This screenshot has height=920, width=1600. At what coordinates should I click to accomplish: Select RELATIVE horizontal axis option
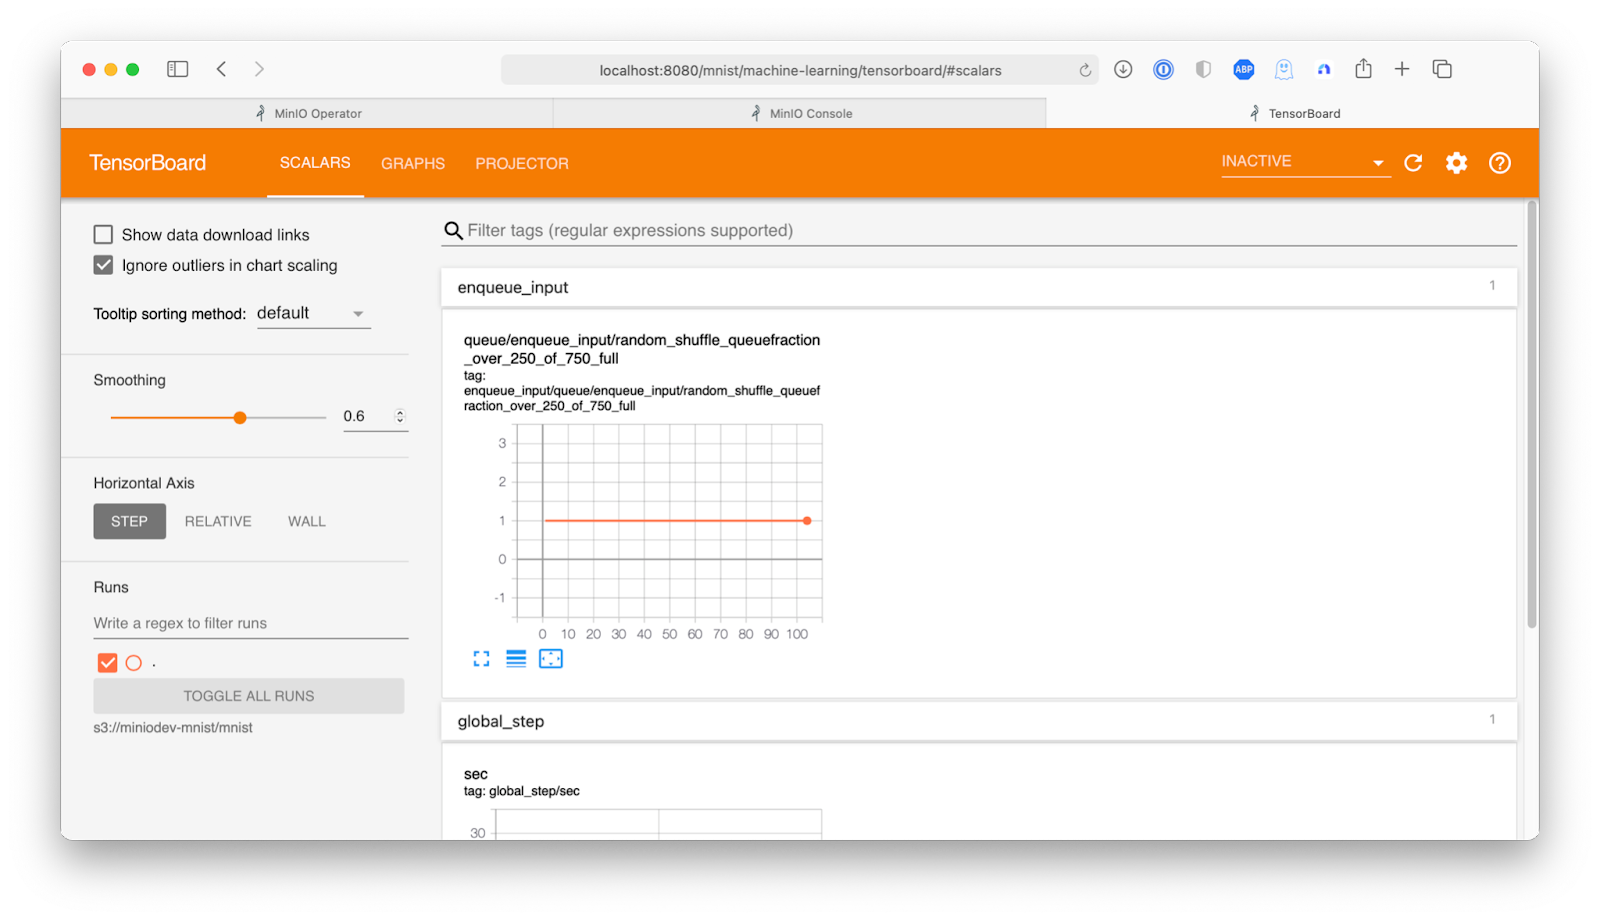[218, 521]
